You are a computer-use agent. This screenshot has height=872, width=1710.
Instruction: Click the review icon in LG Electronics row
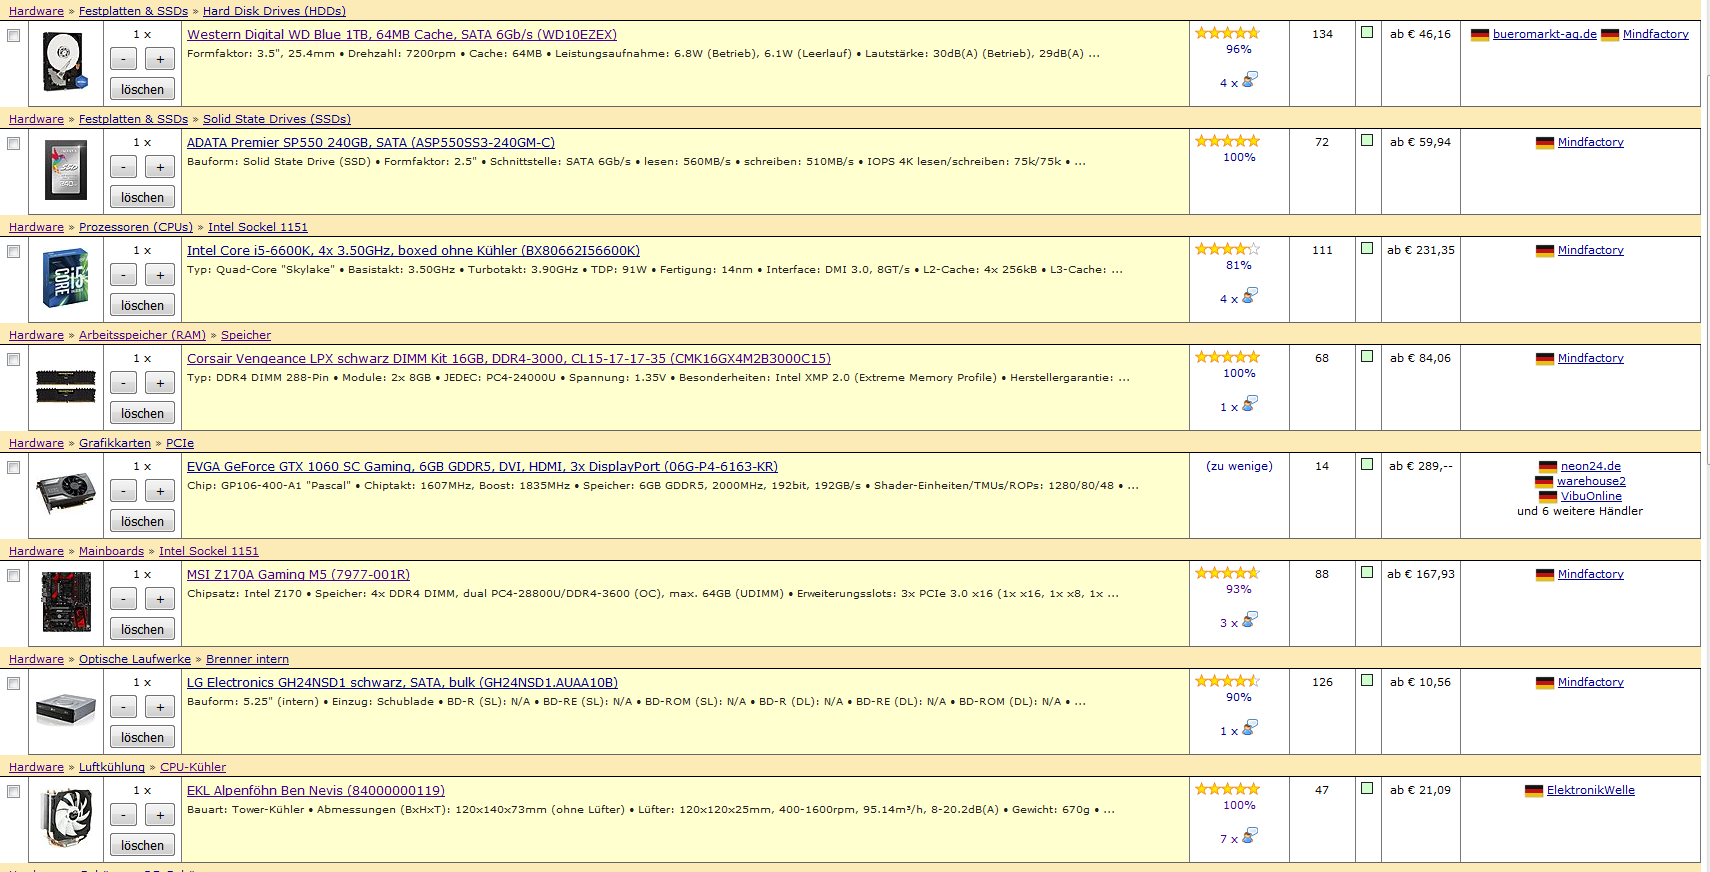[x=1250, y=728]
